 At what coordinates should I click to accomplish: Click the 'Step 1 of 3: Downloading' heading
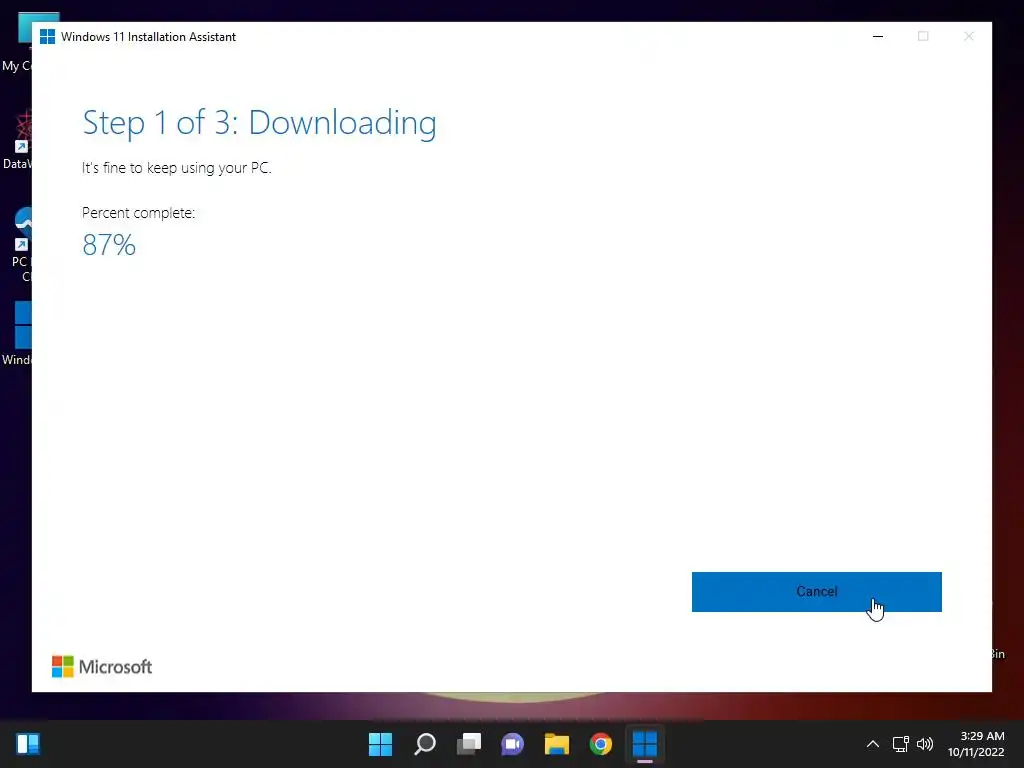point(259,123)
